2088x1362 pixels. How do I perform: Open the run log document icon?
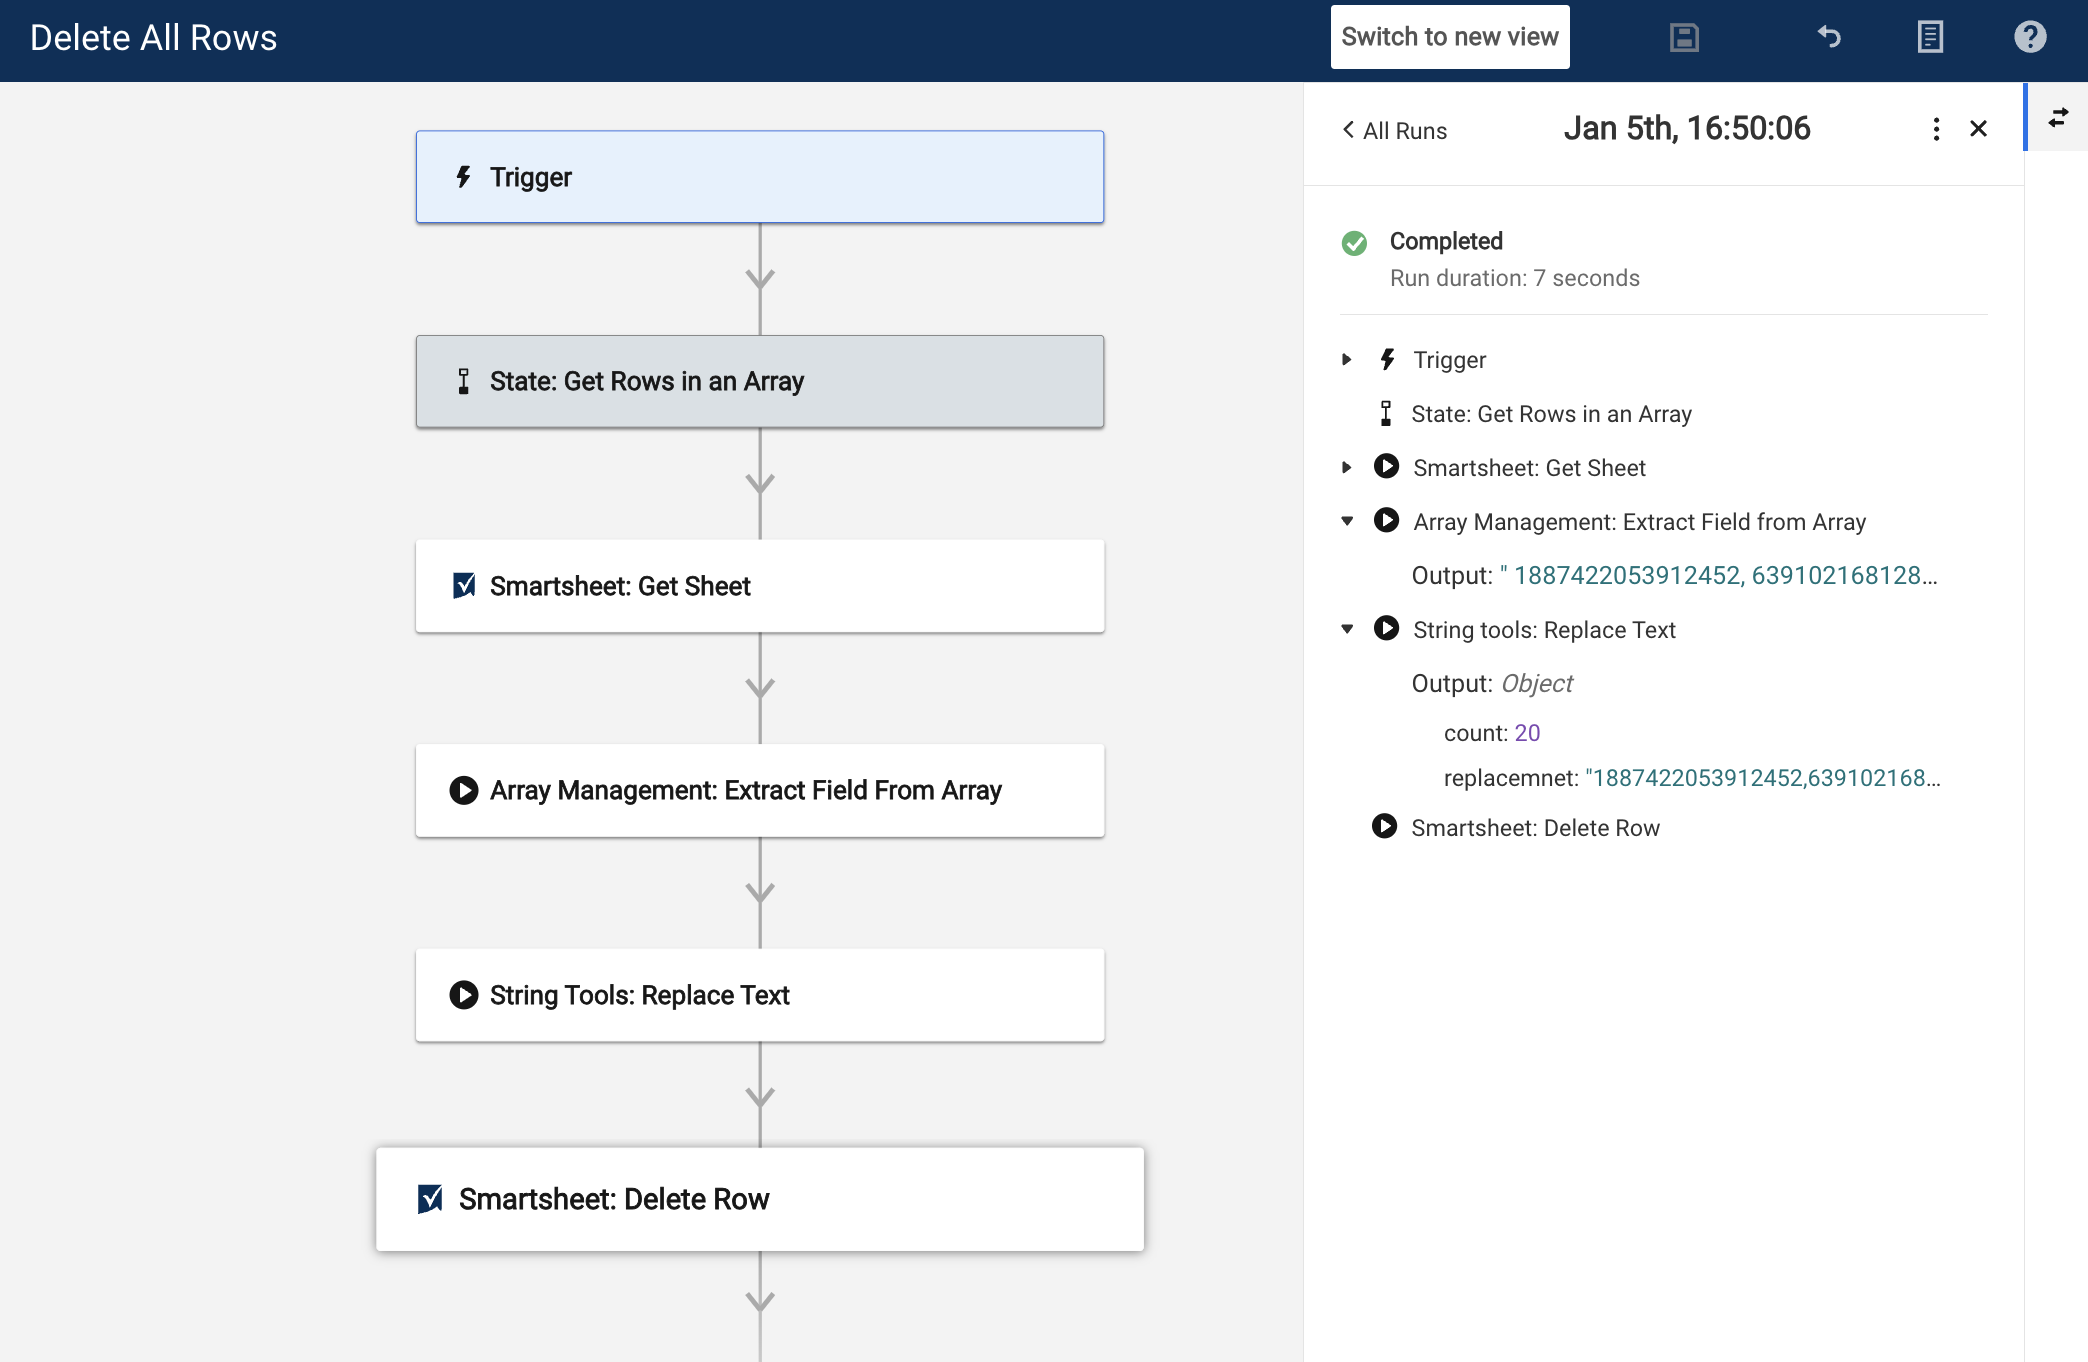1930,37
